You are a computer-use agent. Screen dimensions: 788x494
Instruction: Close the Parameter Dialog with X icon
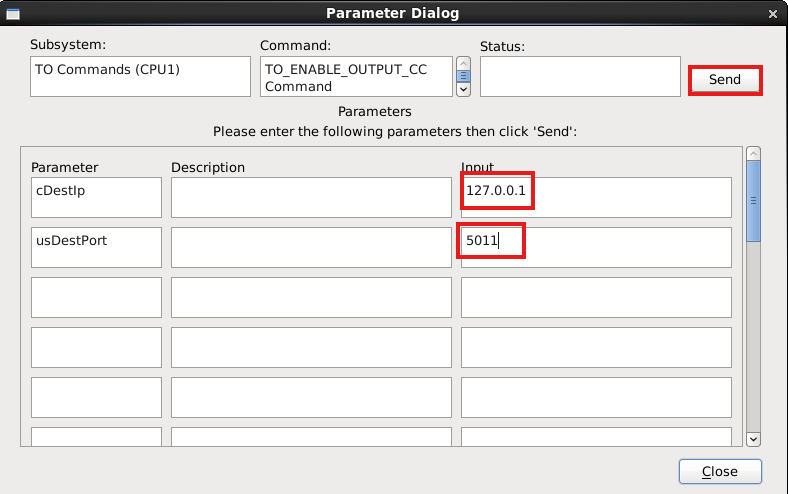[773, 14]
